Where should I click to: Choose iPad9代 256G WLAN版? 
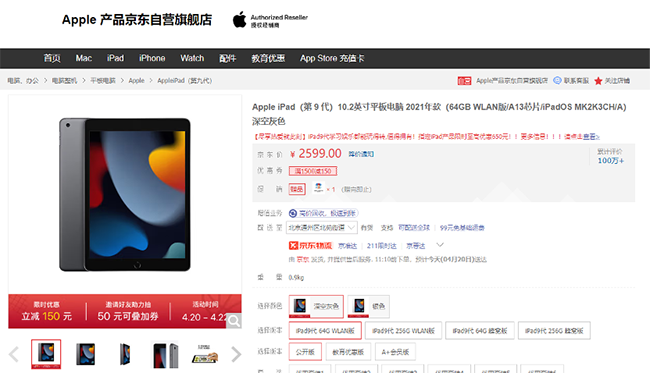[403, 331]
